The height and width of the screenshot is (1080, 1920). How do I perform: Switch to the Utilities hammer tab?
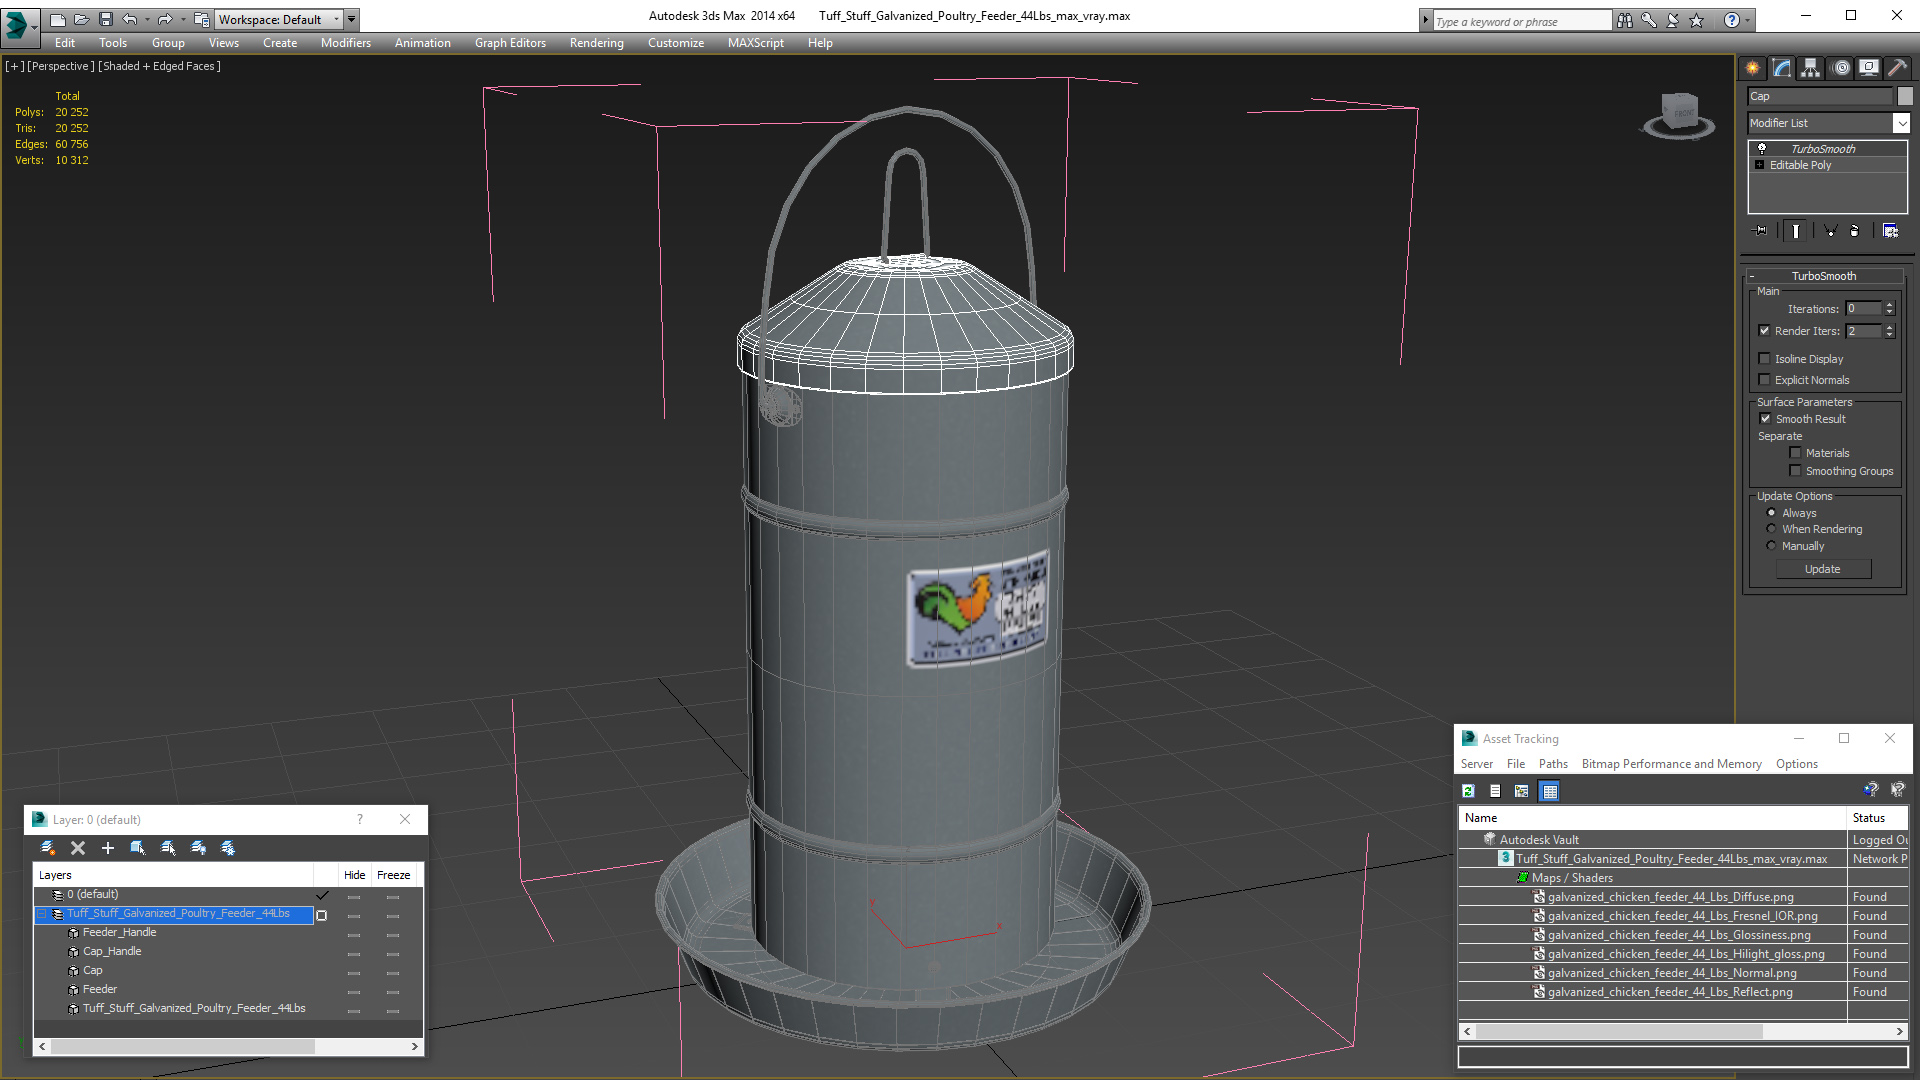pyautogui.click(x=1897, y=68)
